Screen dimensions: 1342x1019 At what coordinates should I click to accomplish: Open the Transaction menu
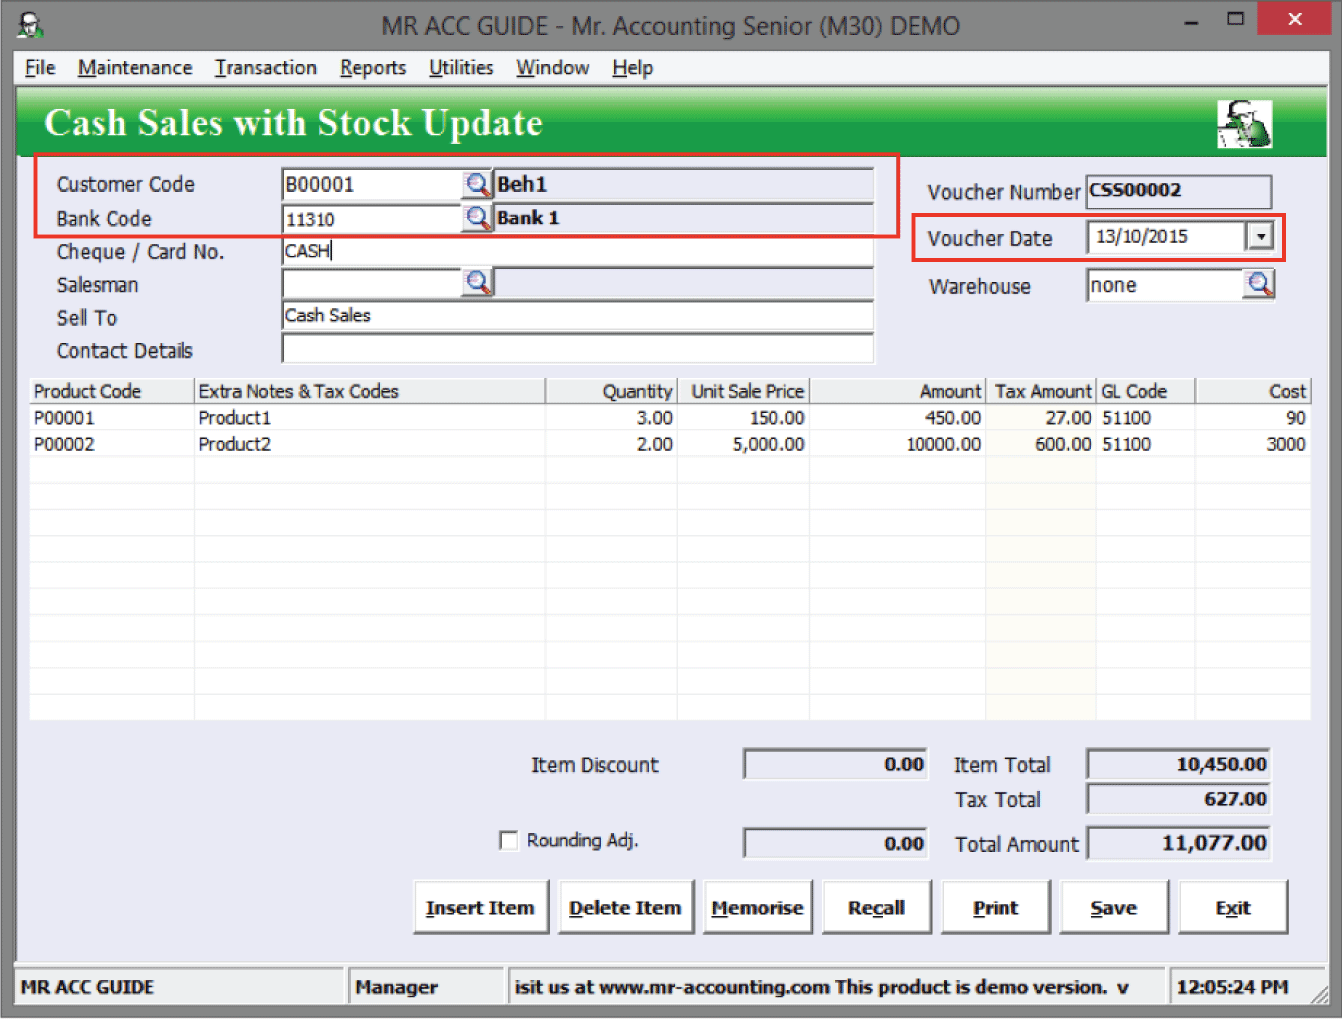(265, 68)
